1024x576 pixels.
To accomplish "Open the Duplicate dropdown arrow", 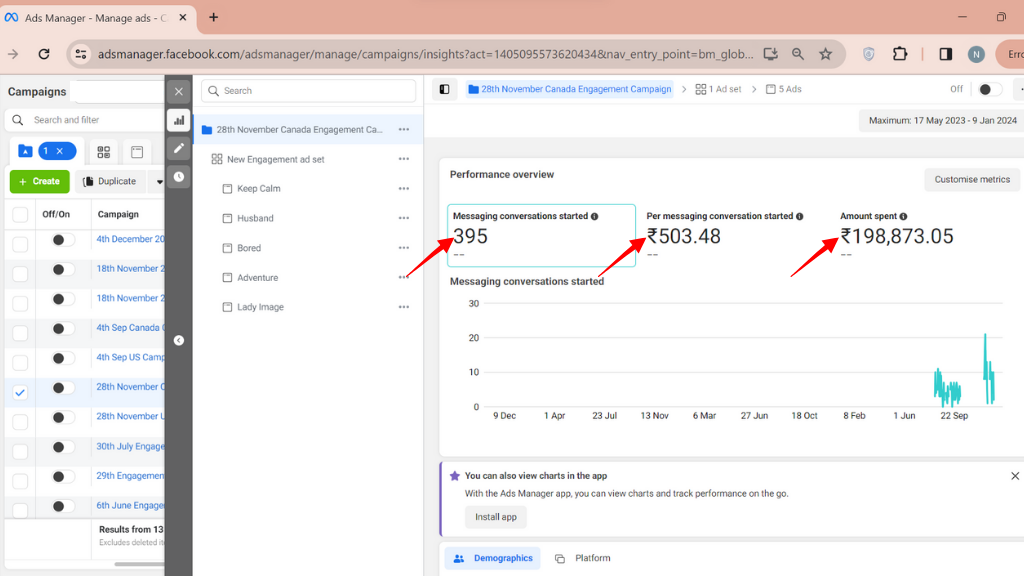I will (159, 182).
